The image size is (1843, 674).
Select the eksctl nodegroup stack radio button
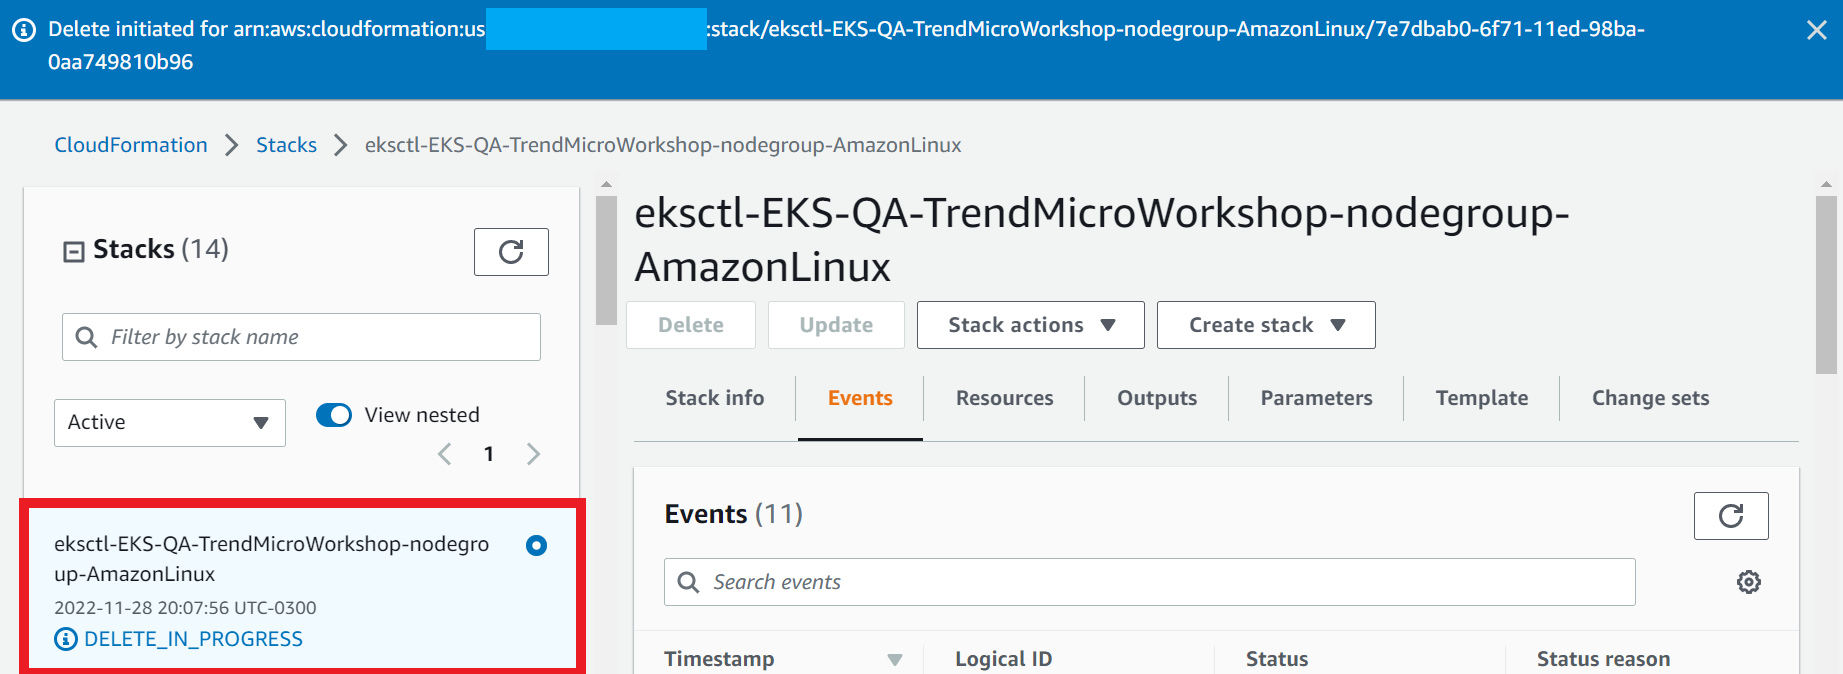point(537,545)
